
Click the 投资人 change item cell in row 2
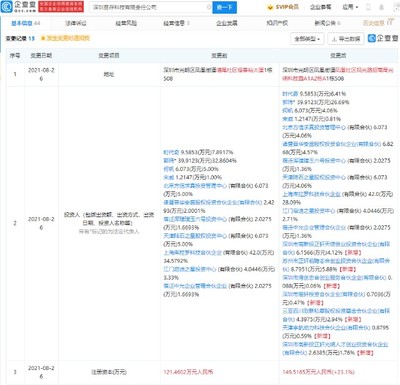click(x=109, y=223)
